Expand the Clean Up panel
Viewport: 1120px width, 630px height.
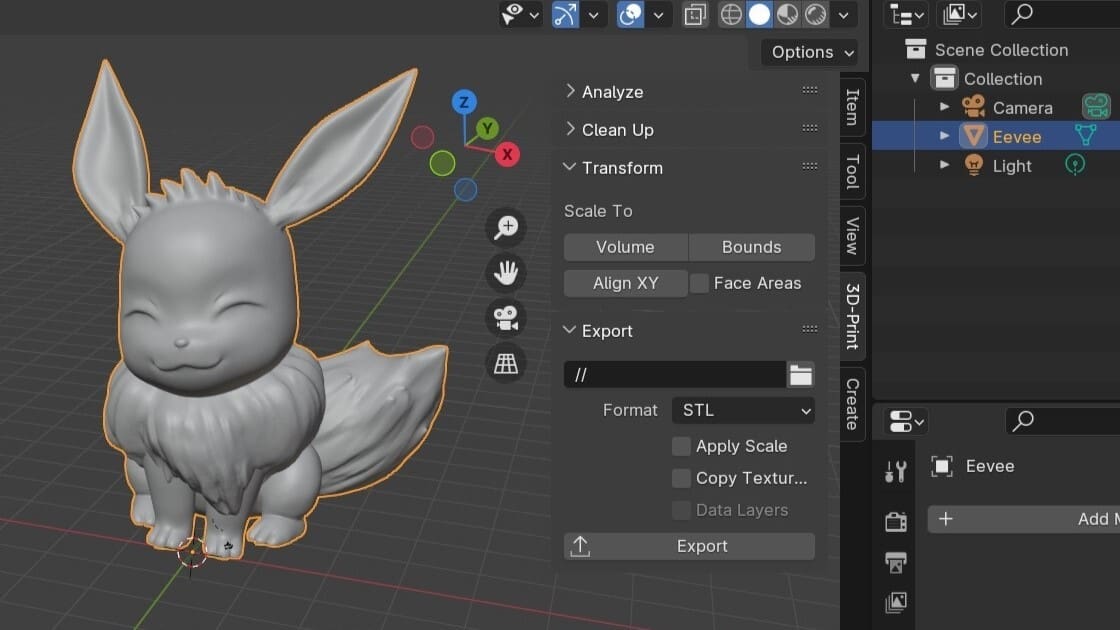click(x=618, y=129)
